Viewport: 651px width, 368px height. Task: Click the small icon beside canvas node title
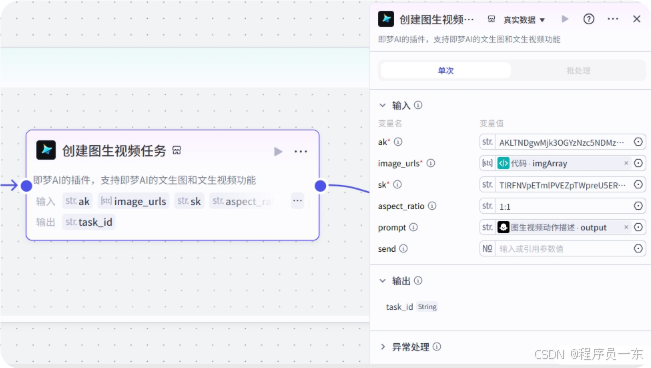[x=177, y=150]
